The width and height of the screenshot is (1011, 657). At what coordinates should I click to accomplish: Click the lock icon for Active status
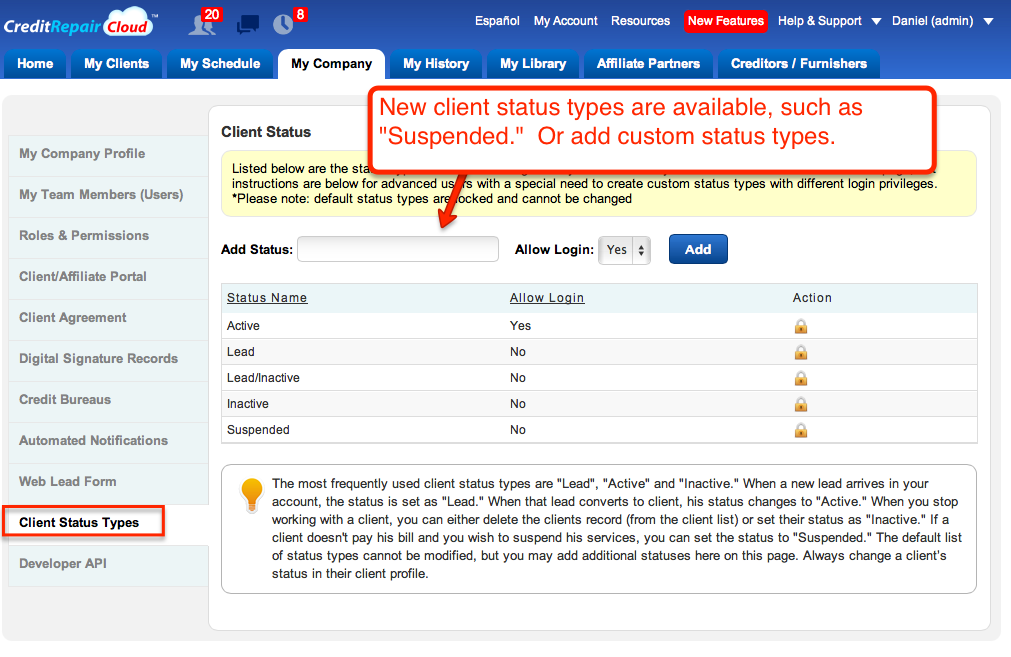click(x=801, y=326)
